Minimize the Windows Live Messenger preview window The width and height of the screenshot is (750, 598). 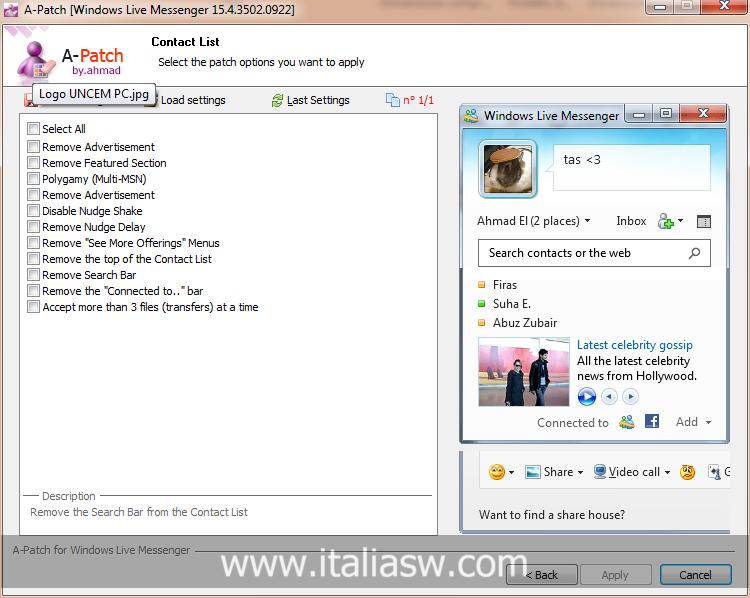pos(639,115)
